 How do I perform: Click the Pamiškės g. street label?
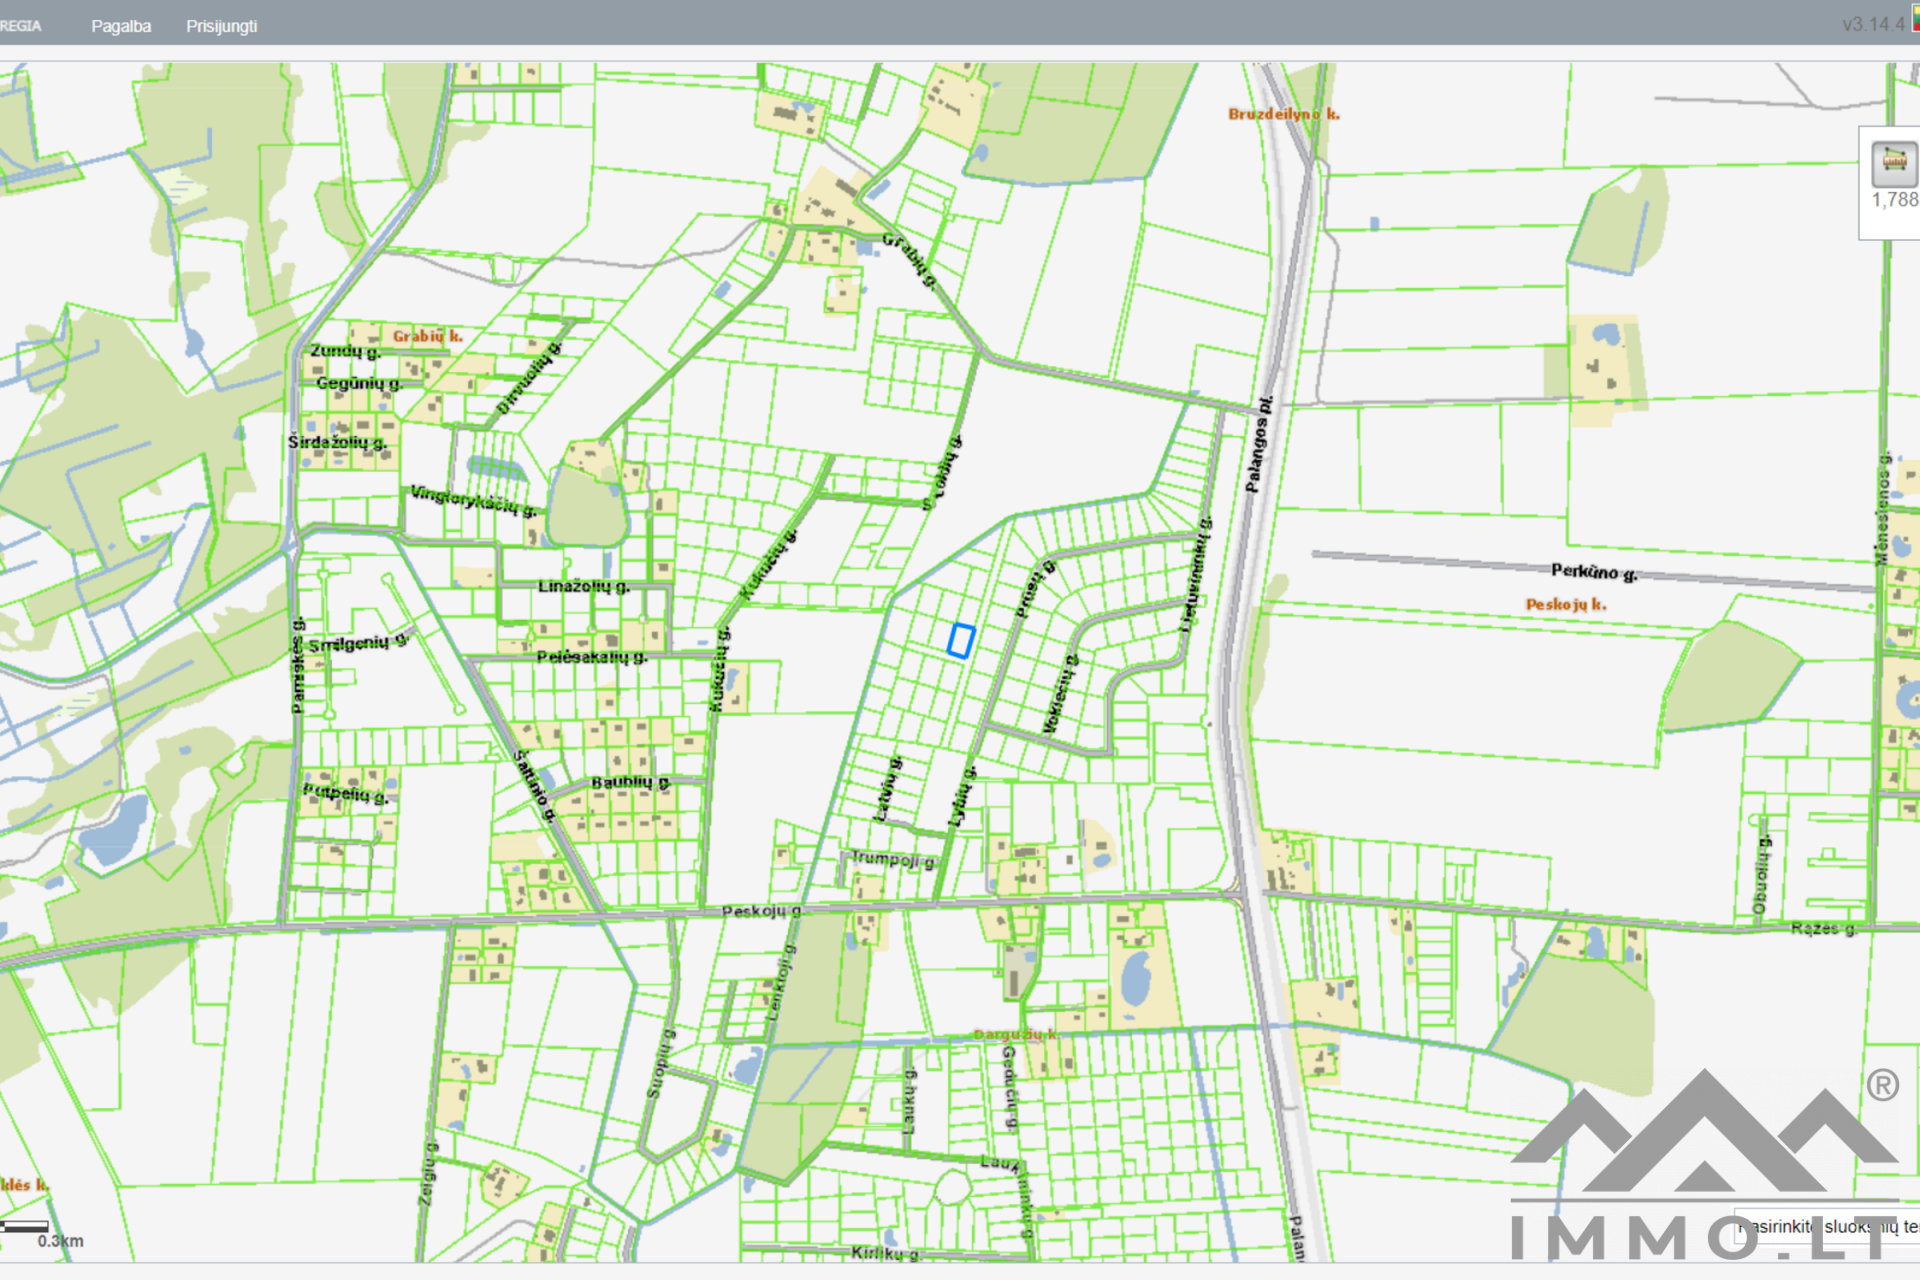pyautogui.click(x=298, y=665)
